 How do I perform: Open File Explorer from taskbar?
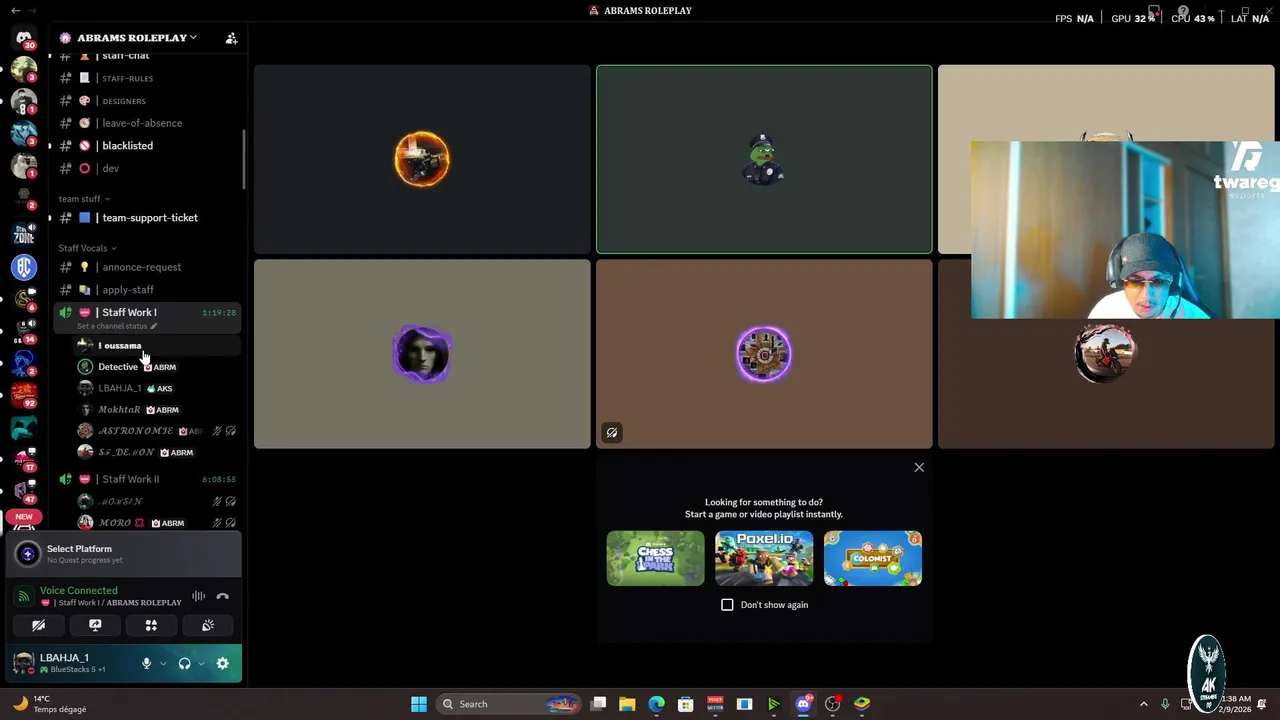(x=627, y=704)
